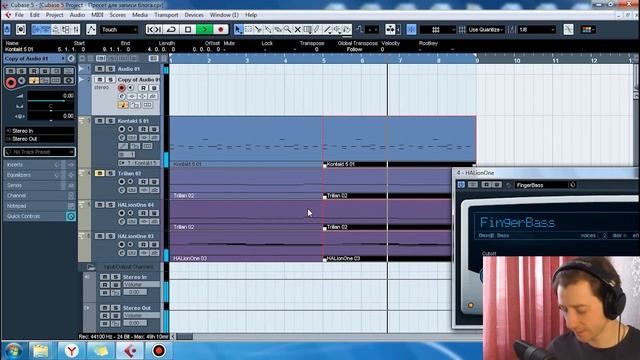Adjust the Inspector pan slider
Viewport: 640px width, 360px height.
click(x=51, y=107)
